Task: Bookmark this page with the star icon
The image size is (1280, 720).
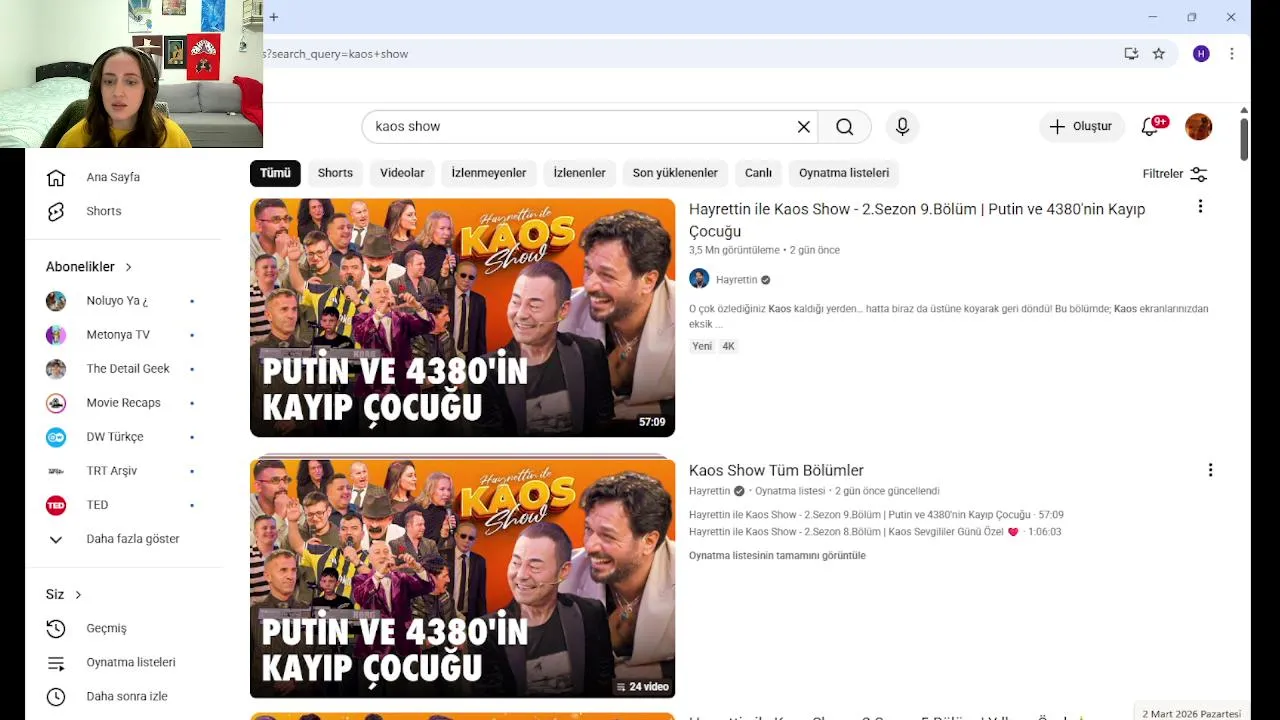Action: 1158,54
